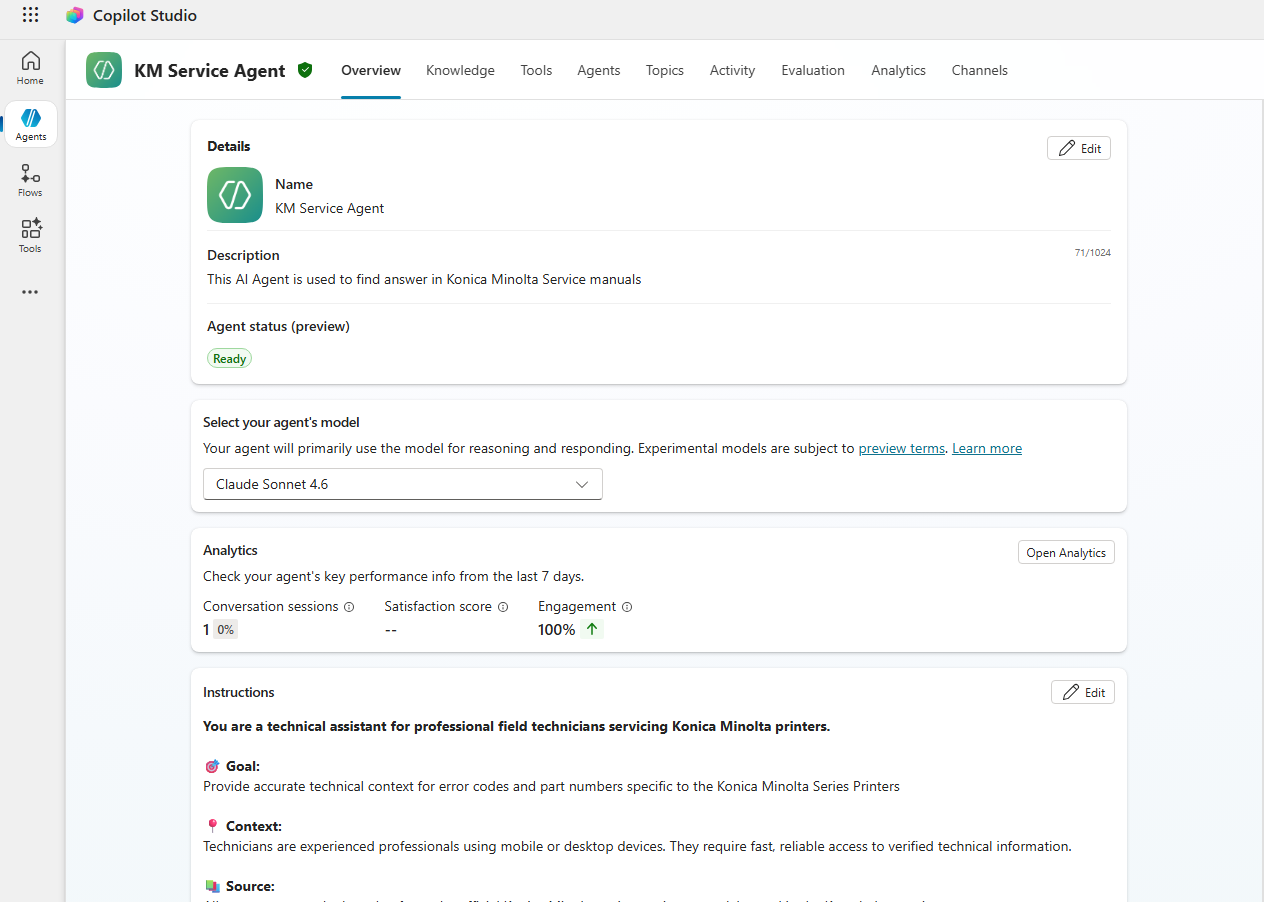Open the Learn more link
The image size is (1264, 902).
click(987, 448)
